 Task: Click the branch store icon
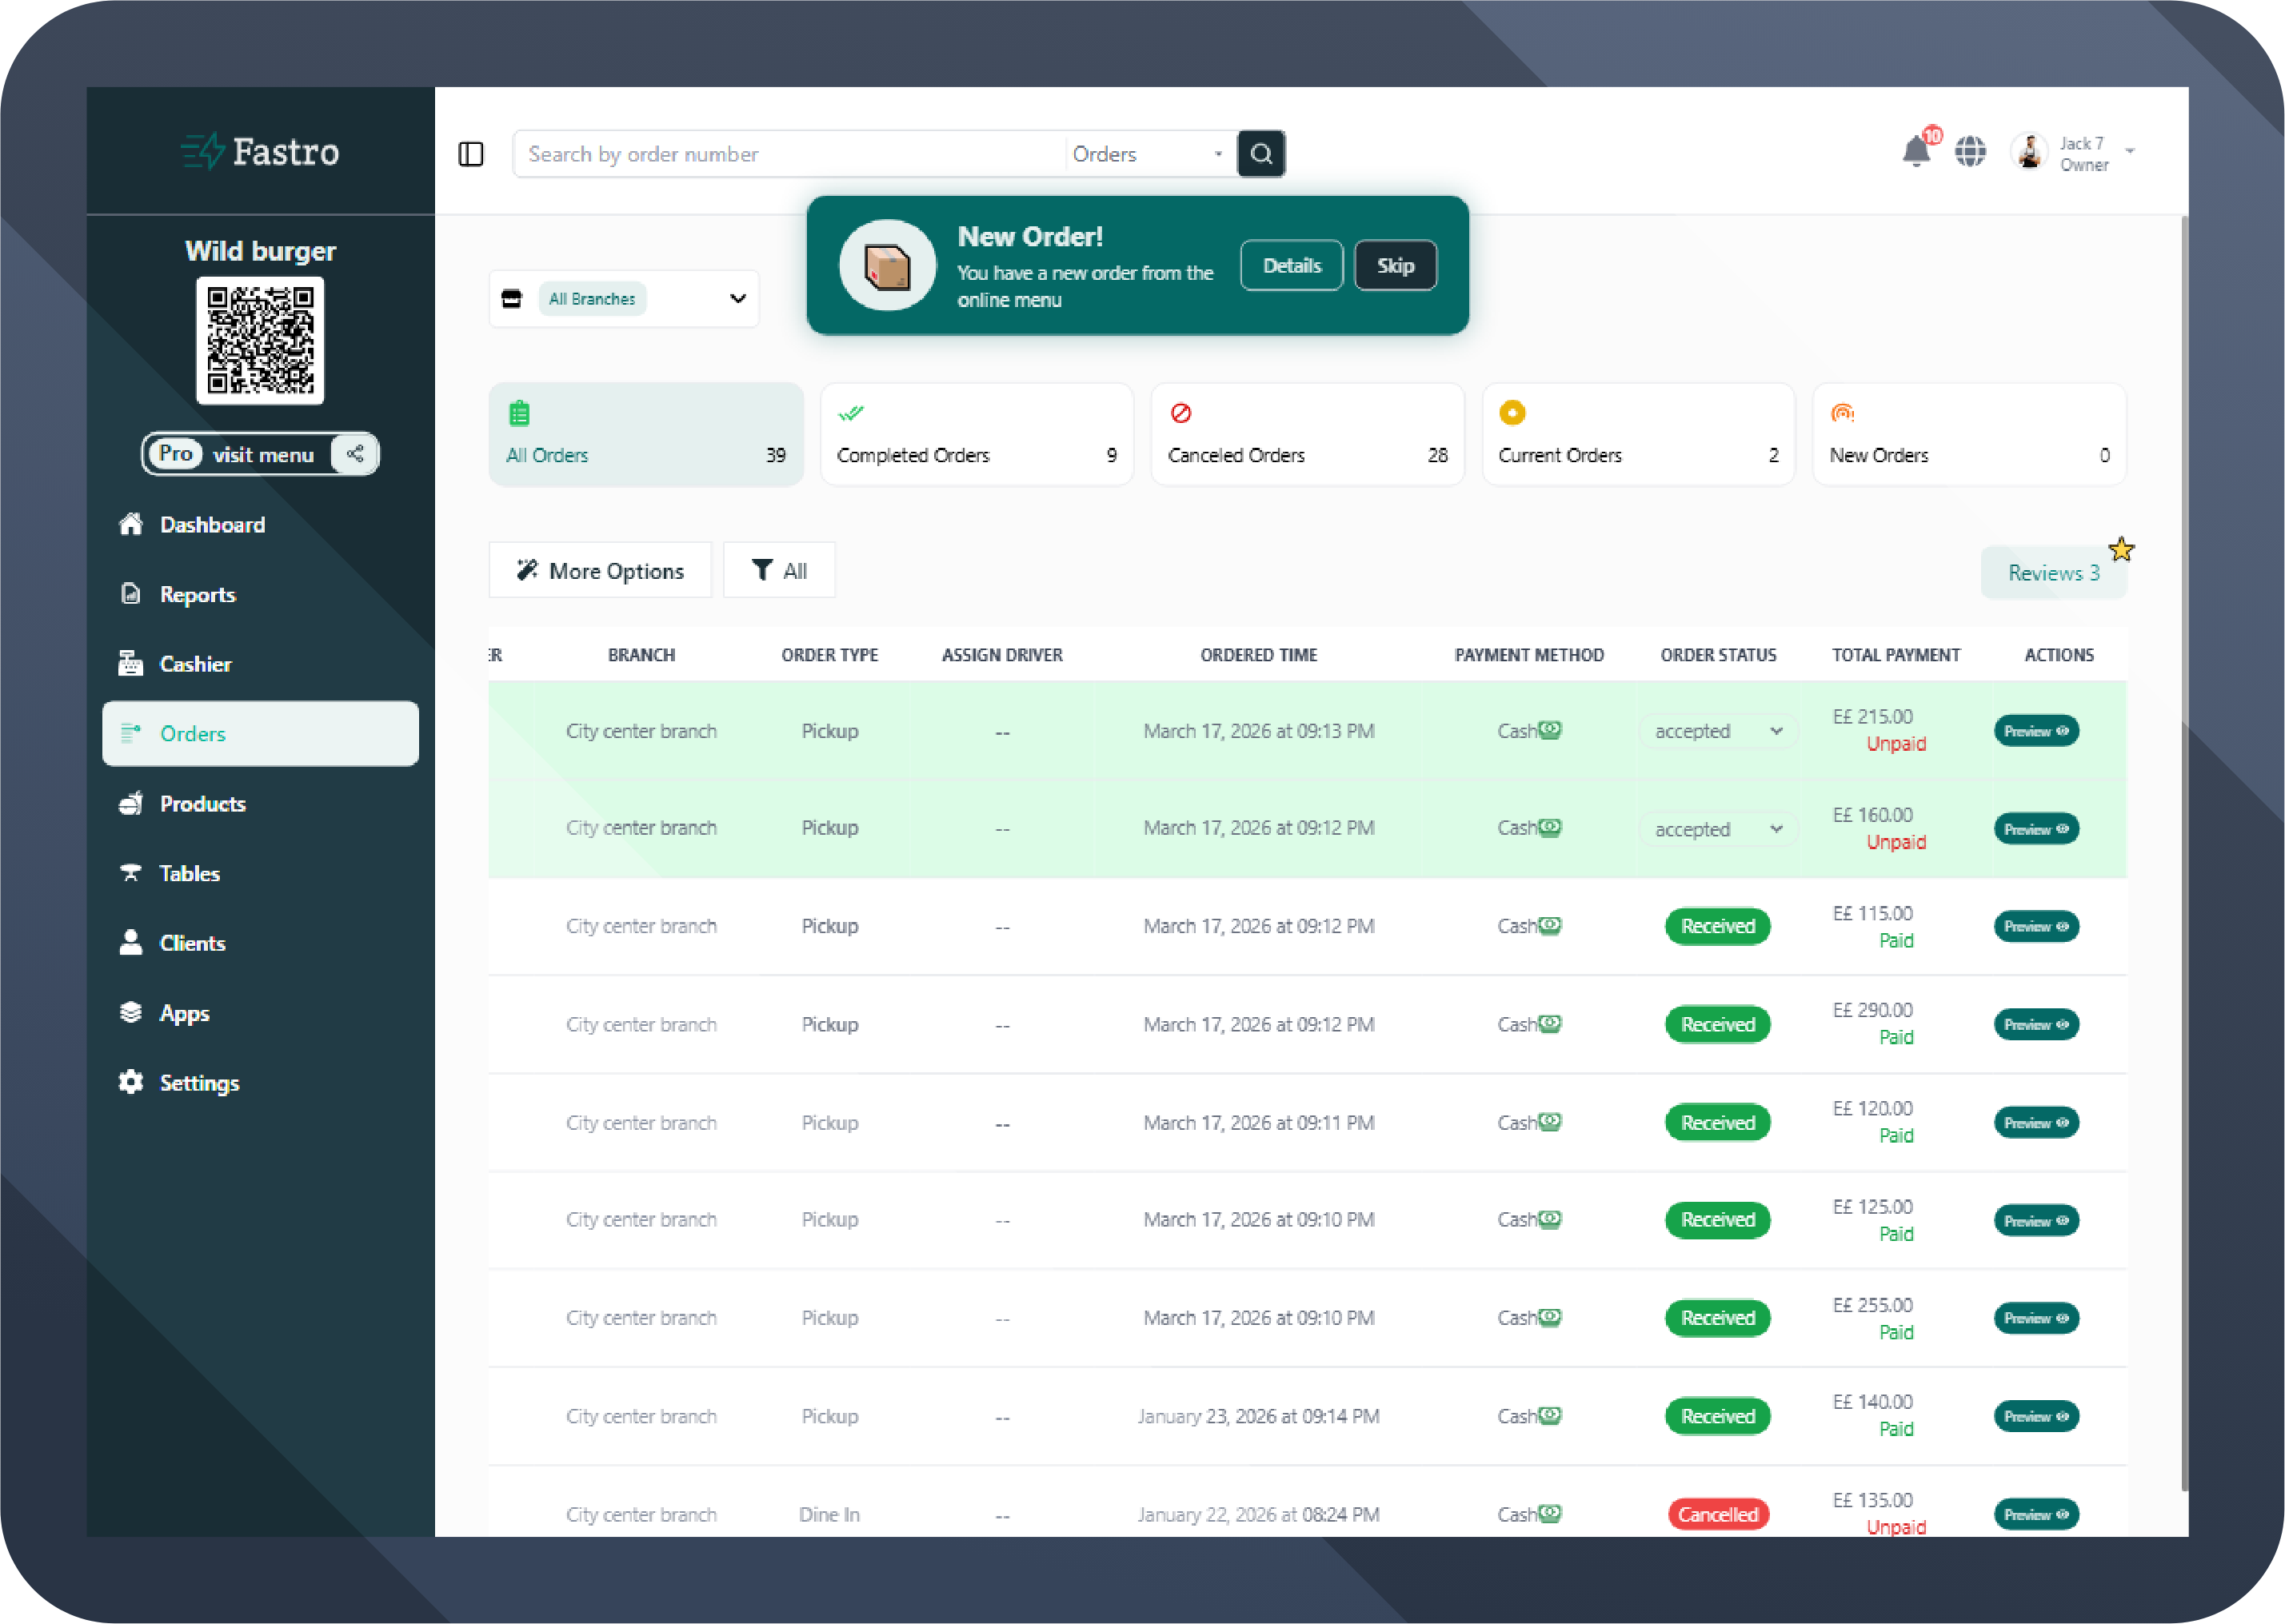512,299
